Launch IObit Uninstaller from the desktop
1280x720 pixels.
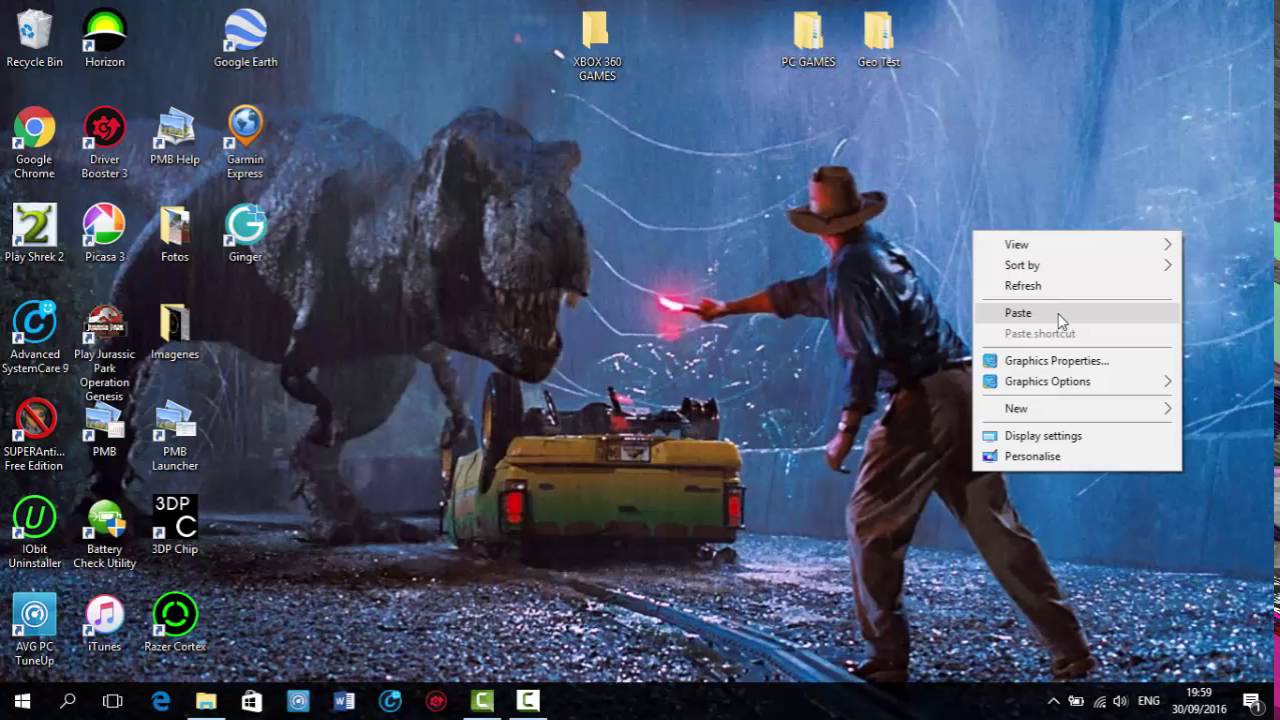(35, 533)
